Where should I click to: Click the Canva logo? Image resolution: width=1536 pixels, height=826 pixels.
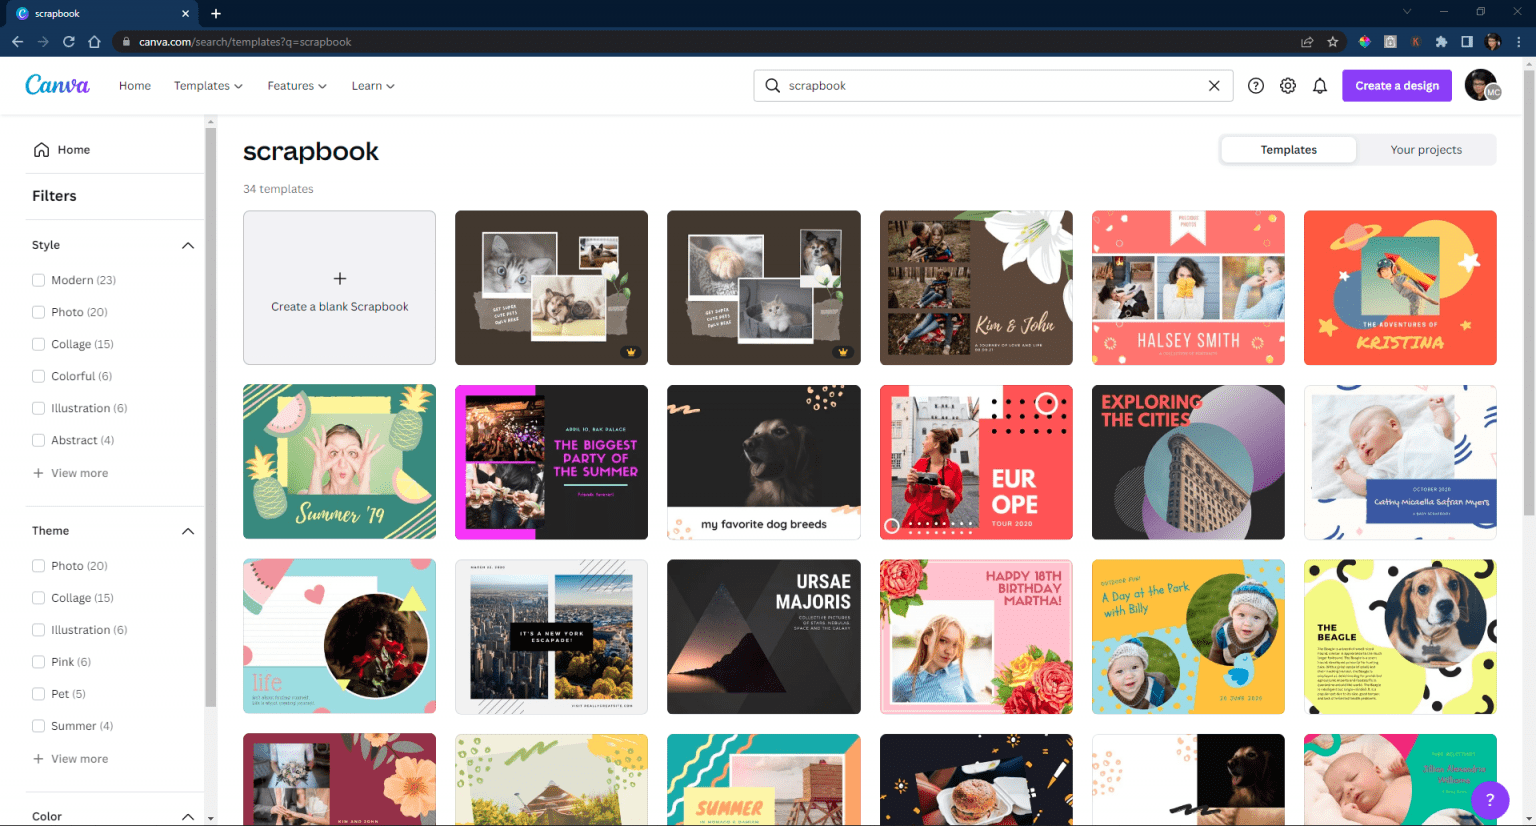(57, 85)
